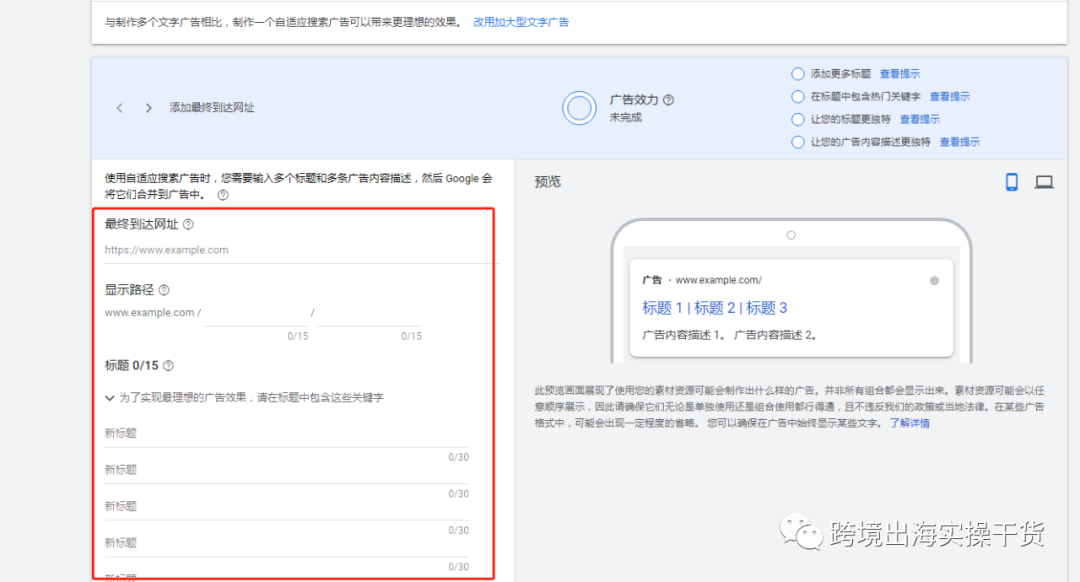Switch preview to desktop laptop icon
Viewport: 1080px width, 582px height.
[x=1044, y=182]
